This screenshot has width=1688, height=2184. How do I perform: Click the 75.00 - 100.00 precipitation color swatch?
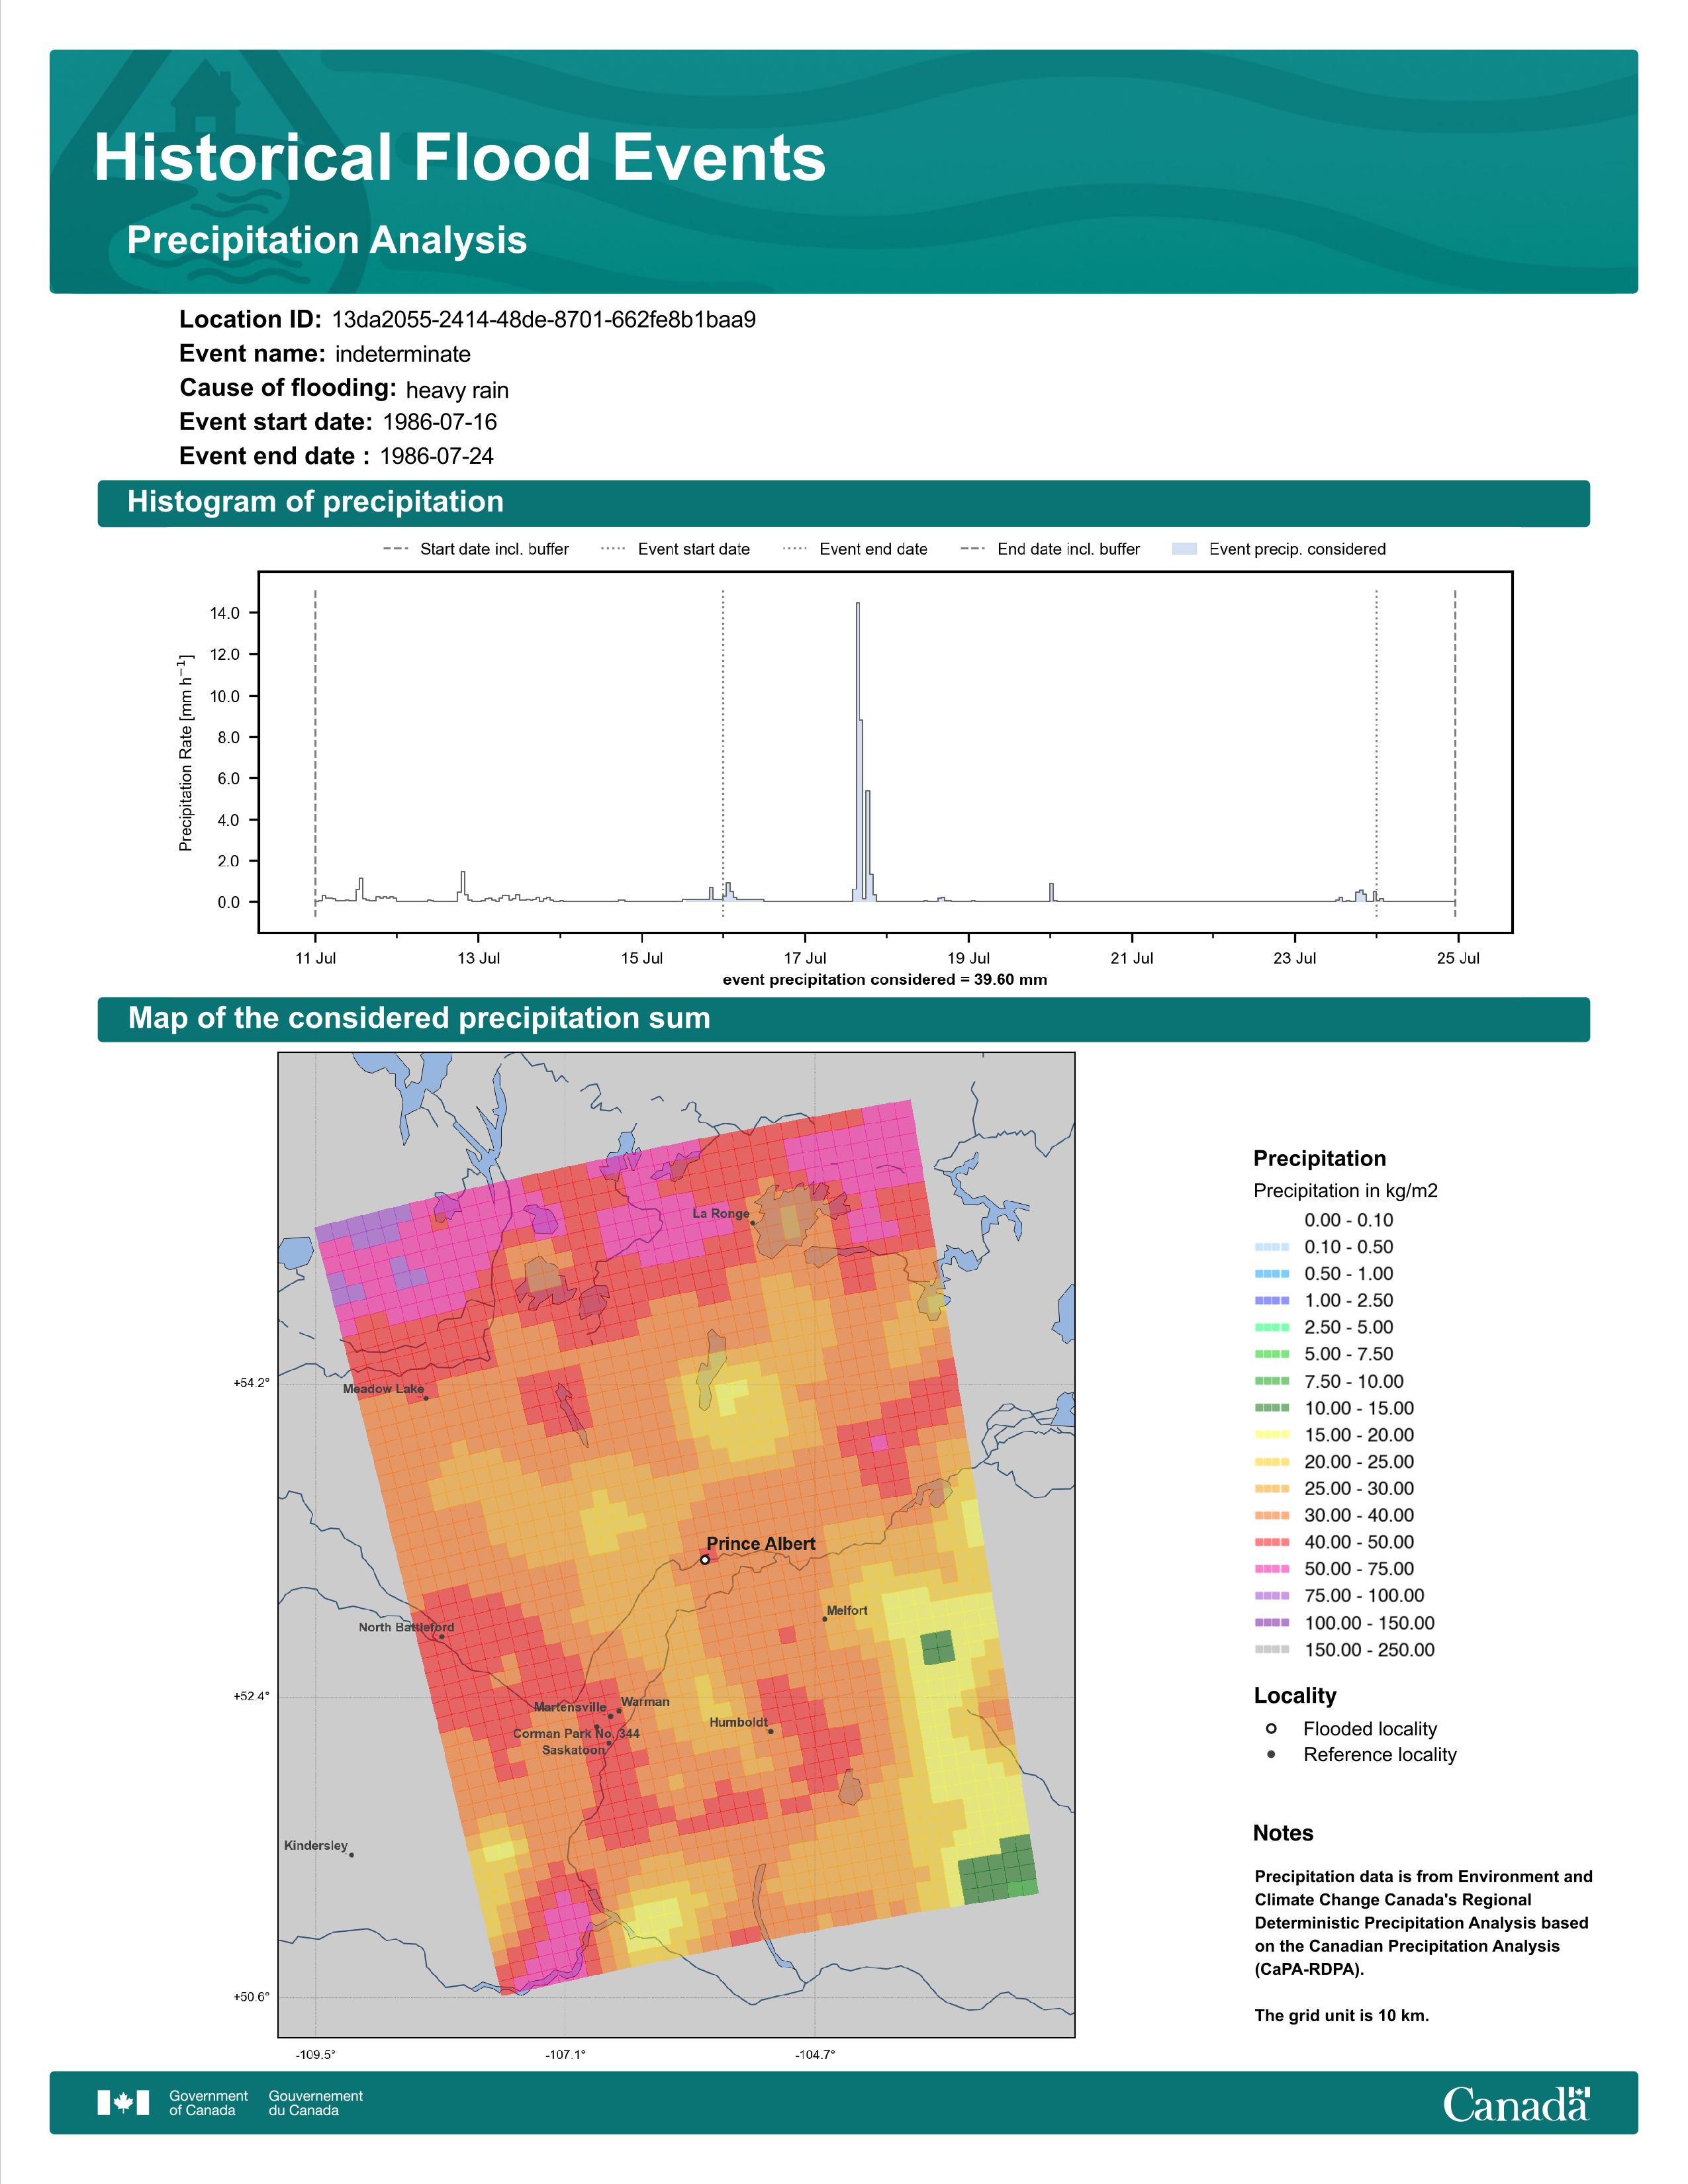(x=1272, y=1596)
